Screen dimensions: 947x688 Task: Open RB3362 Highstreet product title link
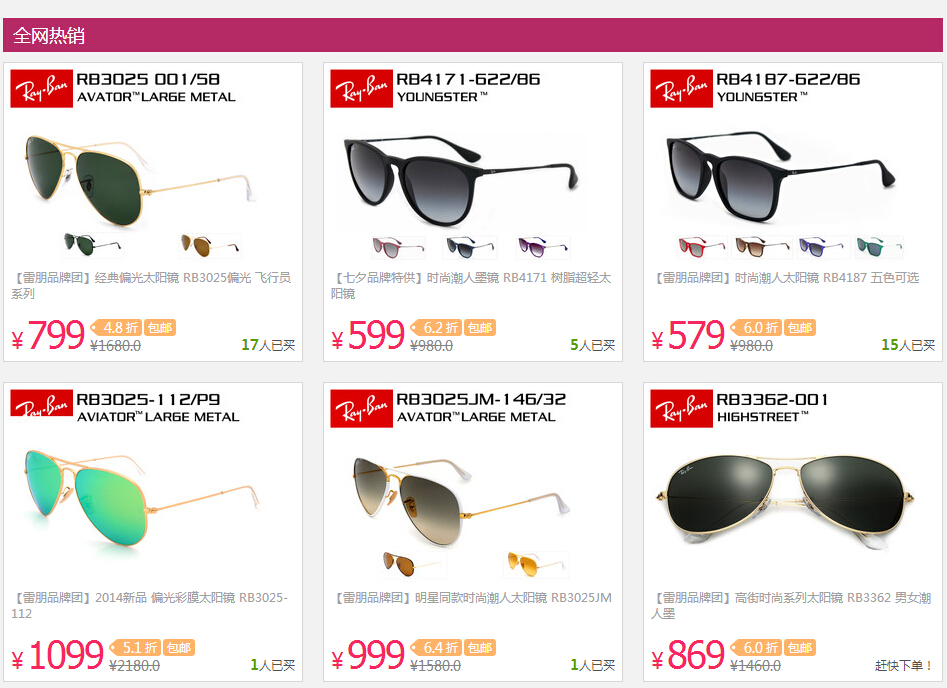click(x=791, y=605)
